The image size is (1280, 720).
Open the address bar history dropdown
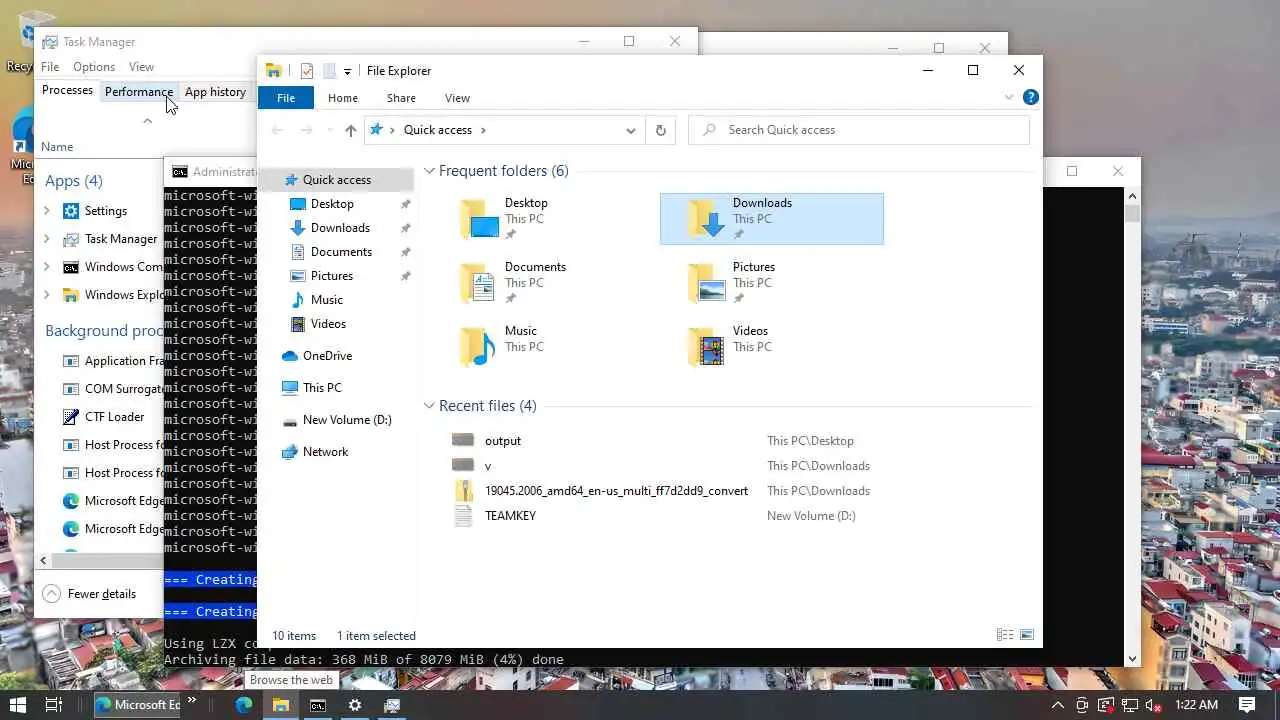(631, 130)
